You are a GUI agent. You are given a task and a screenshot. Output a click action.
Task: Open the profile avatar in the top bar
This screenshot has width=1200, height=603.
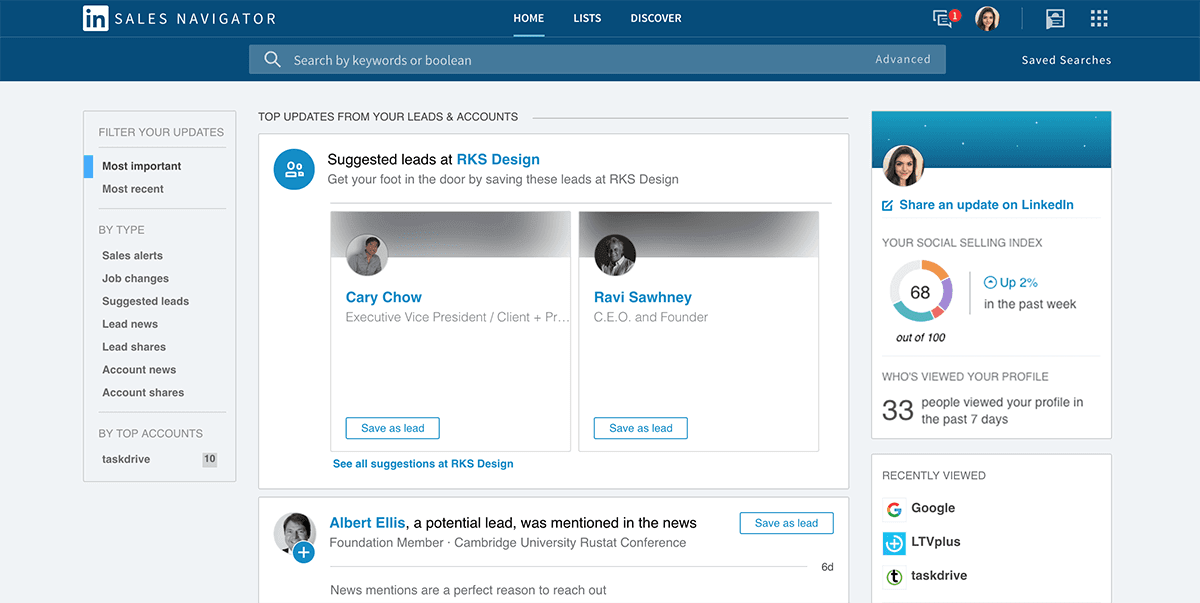pos(987,18)
